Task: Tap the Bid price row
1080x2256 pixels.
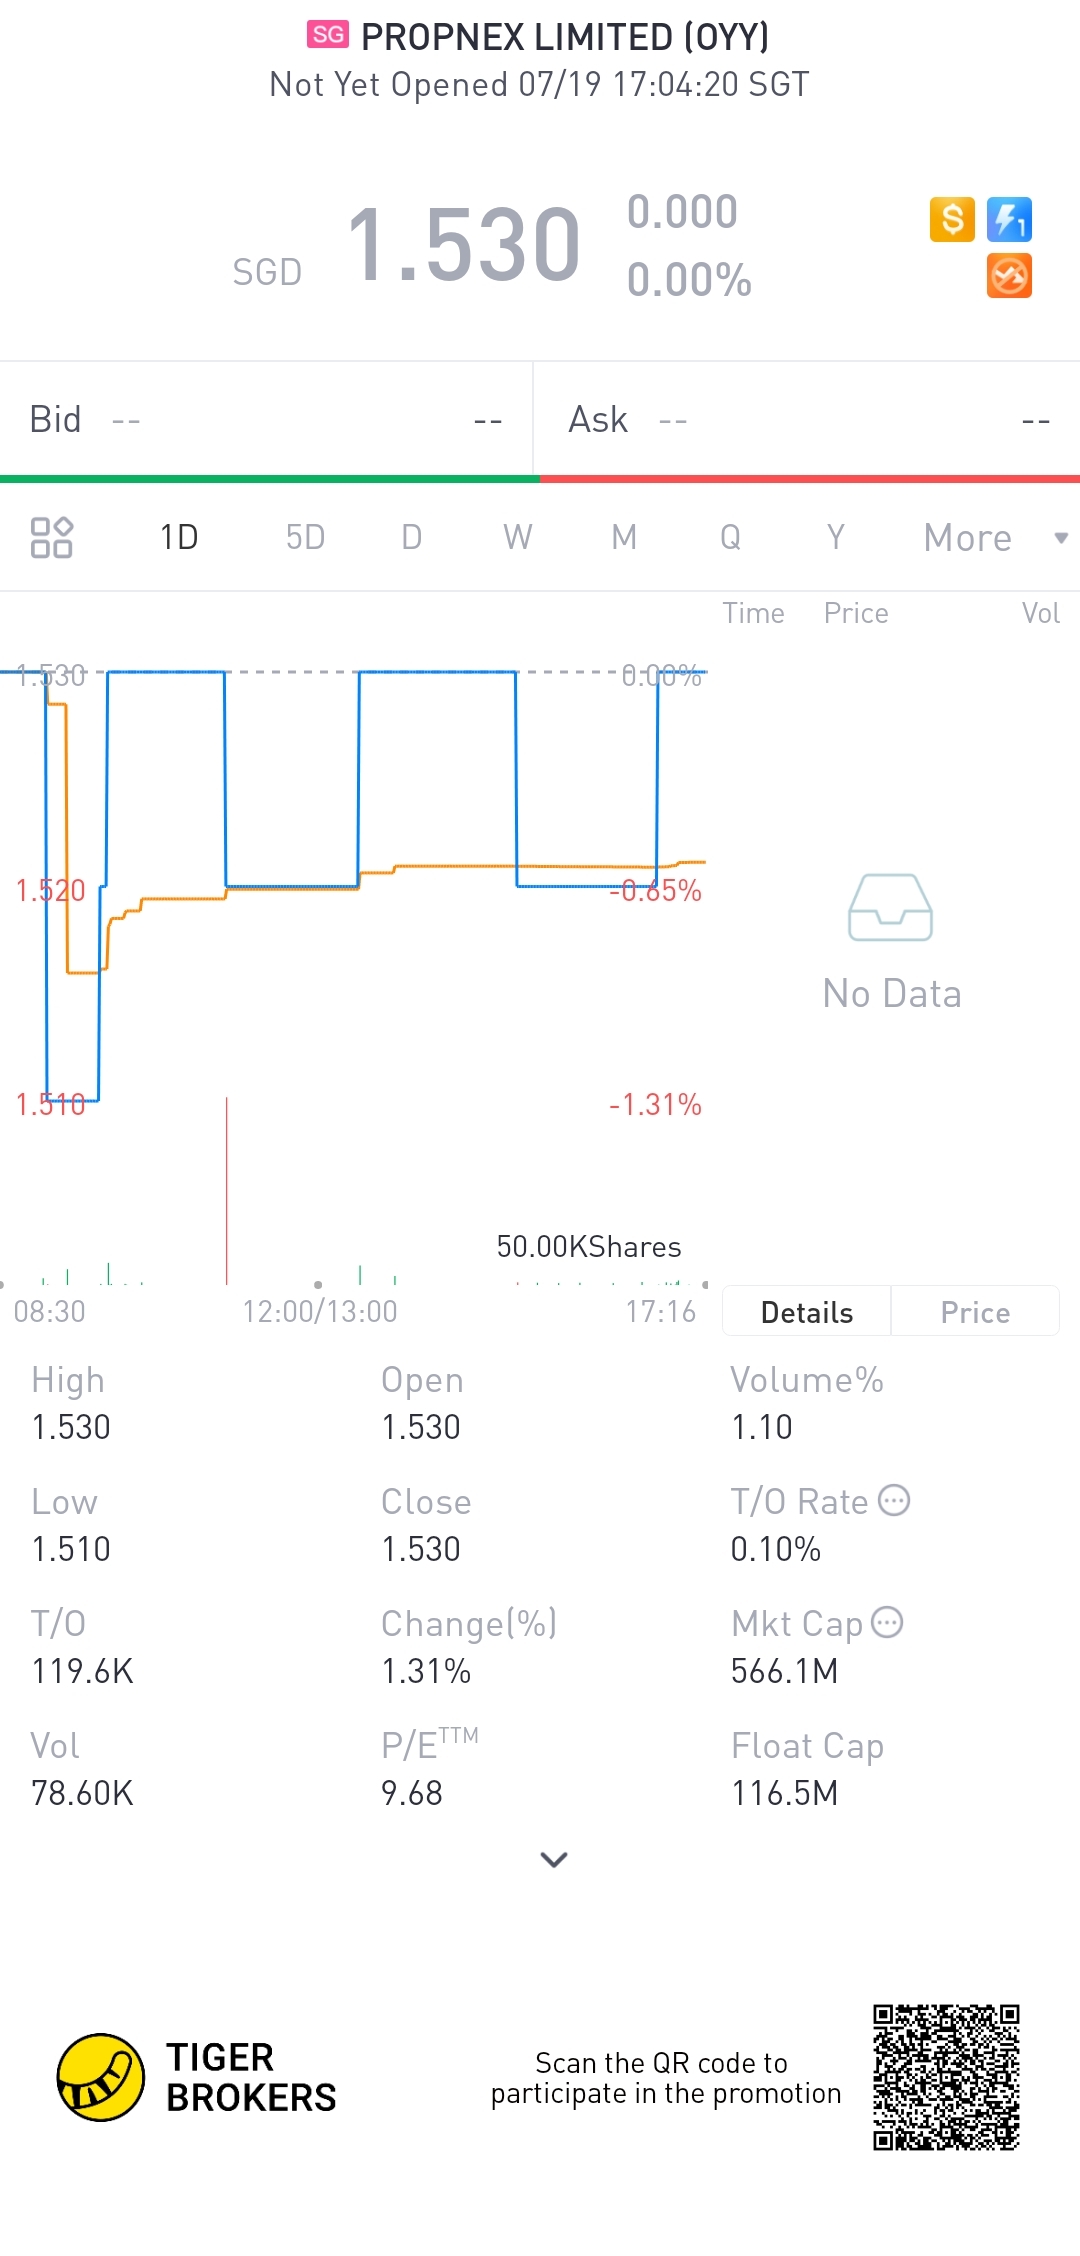Action: pyautogui.click(x=266, y=420)
